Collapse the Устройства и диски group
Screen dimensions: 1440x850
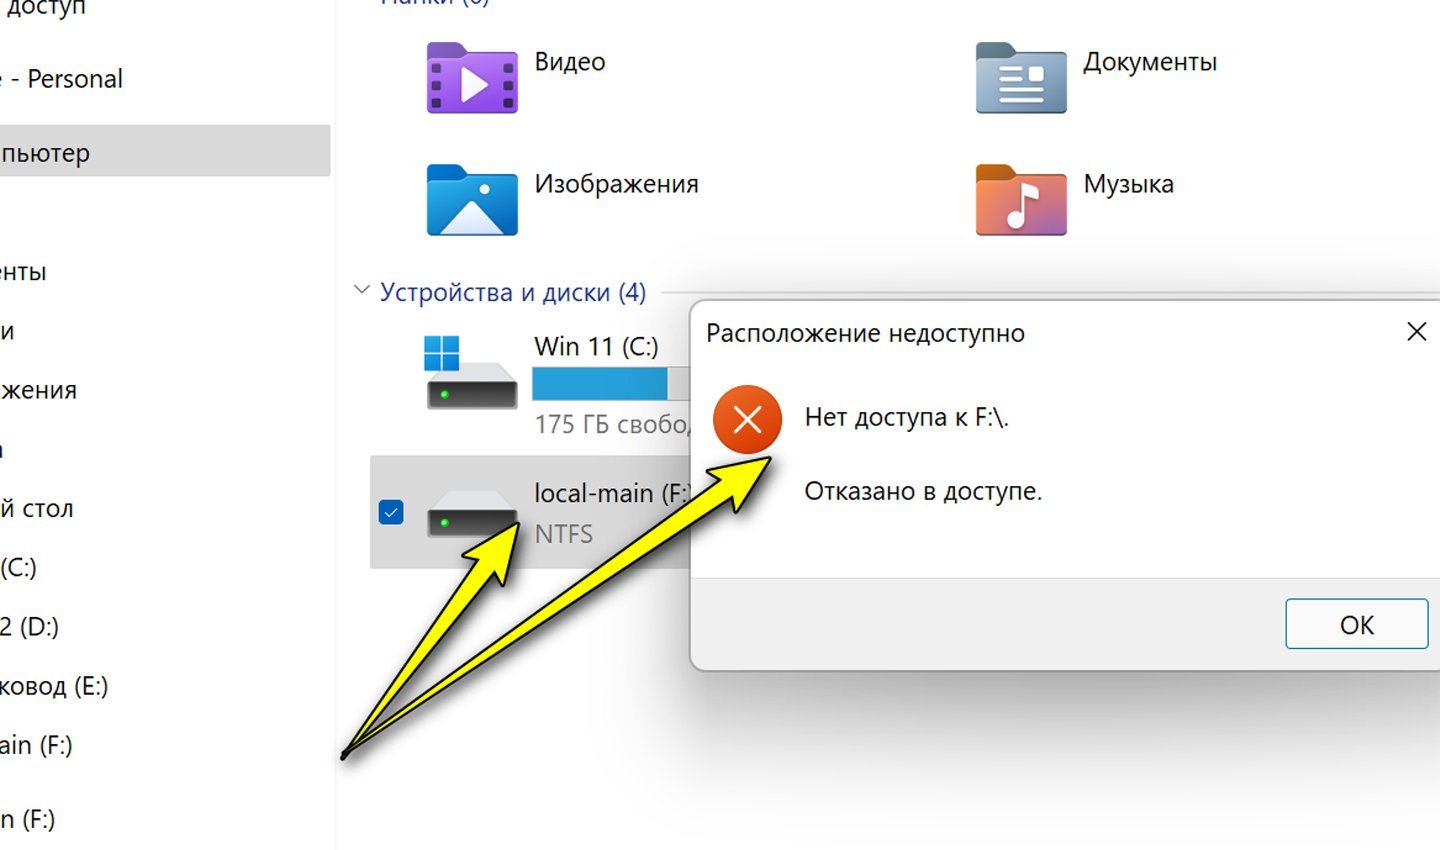361,291
